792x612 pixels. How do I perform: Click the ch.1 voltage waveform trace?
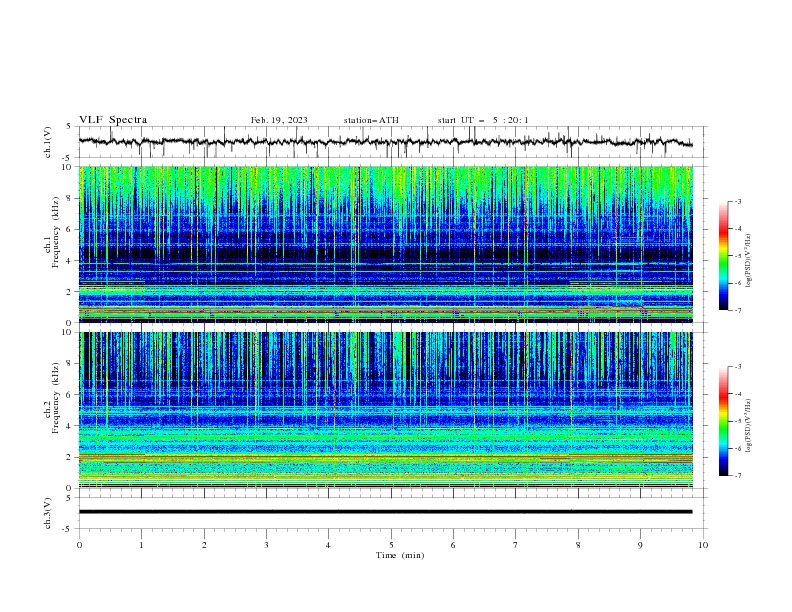click(x=385, y=142)
